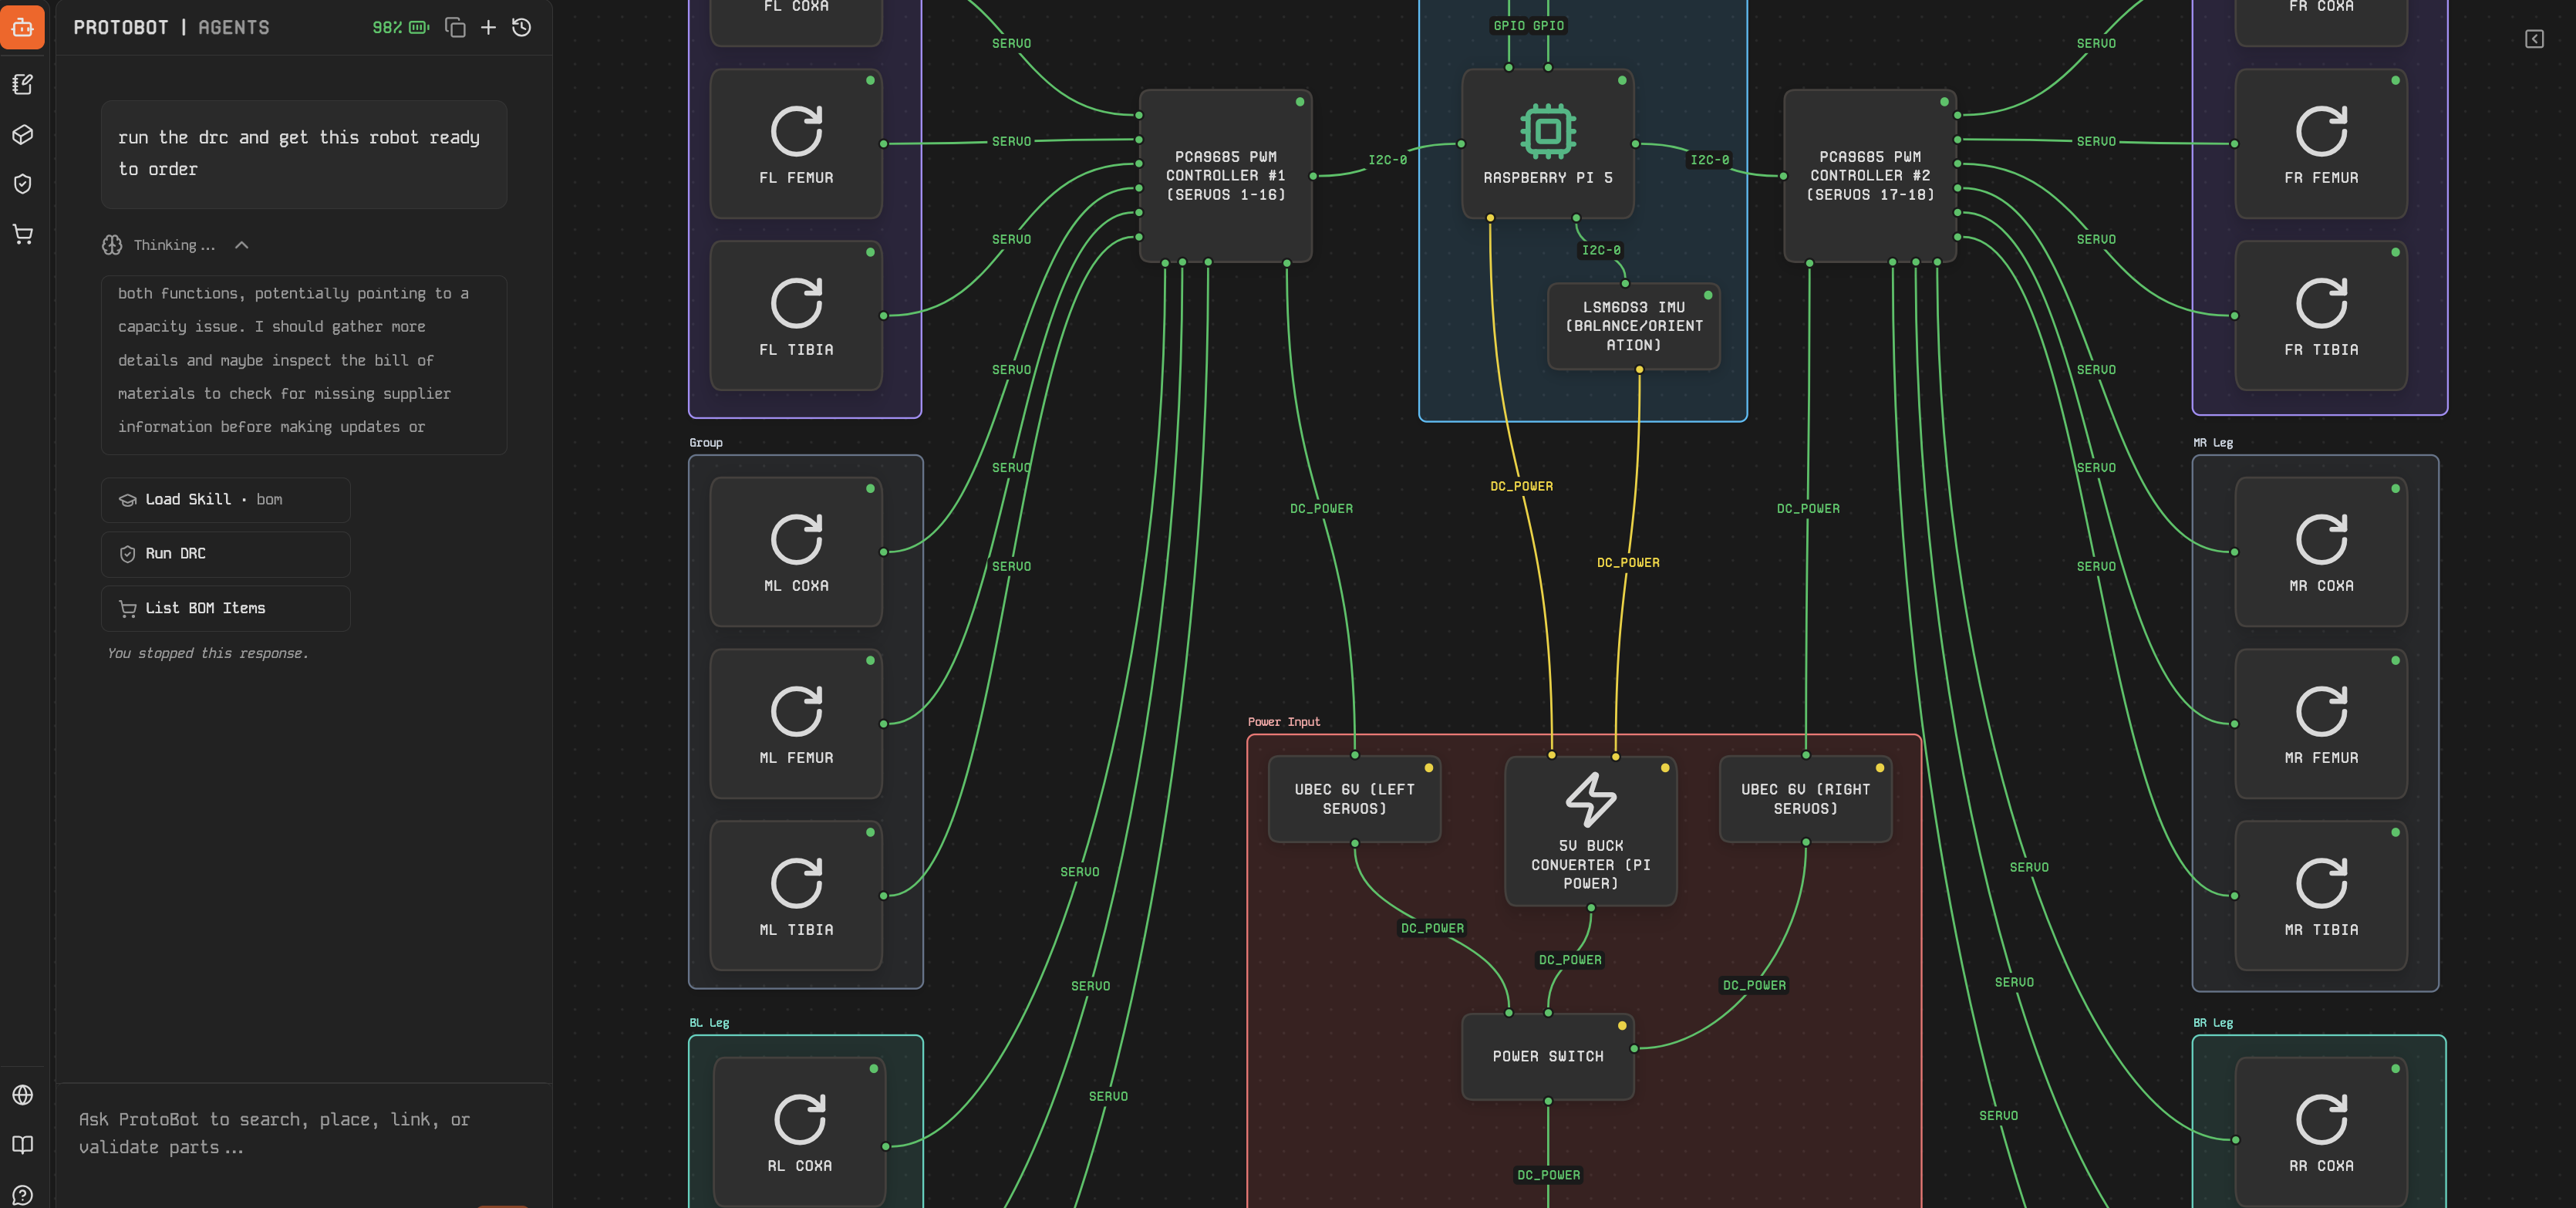Screen dimensions: 2576x1208
Task: Open the Load Skill bom step
Action: [x=226, y=500]
